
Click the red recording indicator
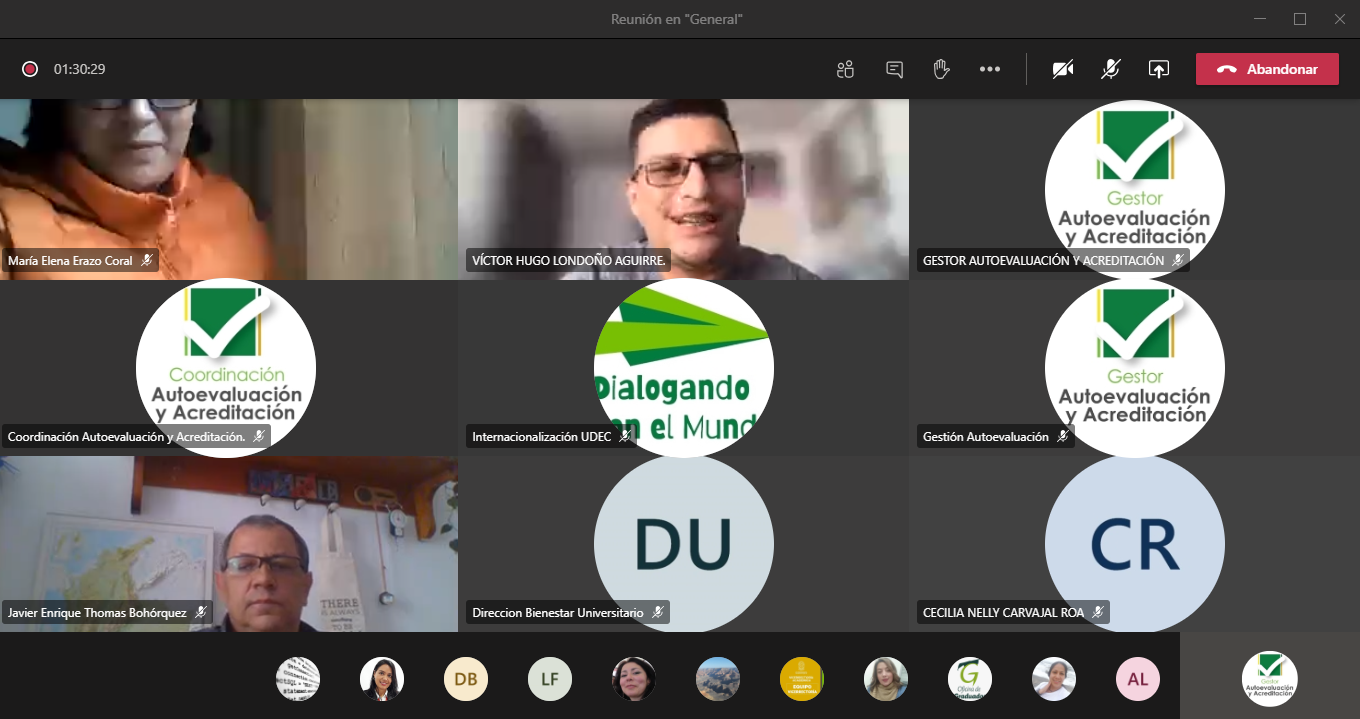click(30, 69)
